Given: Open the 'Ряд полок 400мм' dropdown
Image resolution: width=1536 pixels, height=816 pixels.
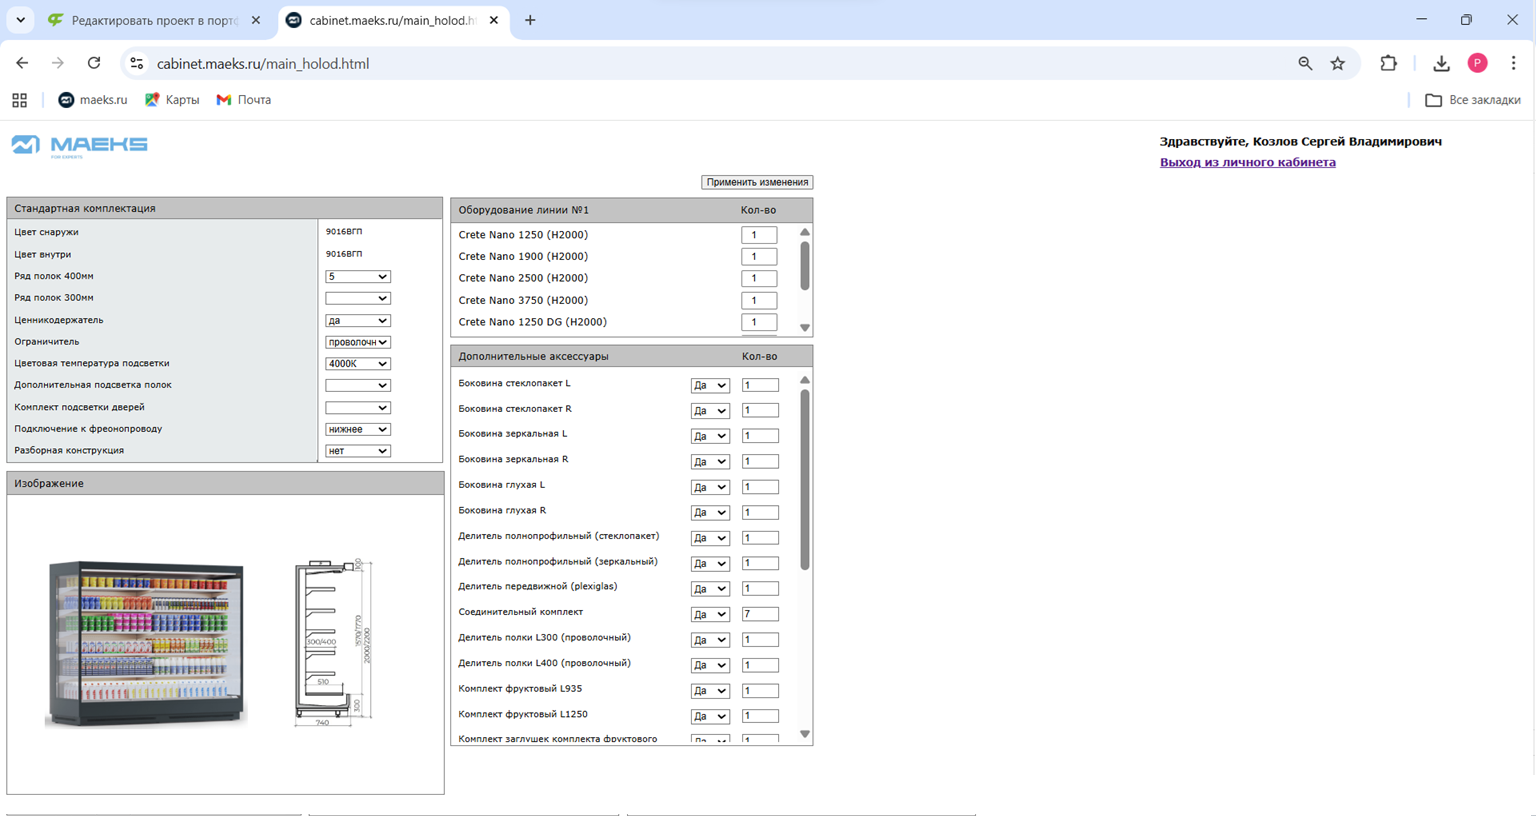Looking at the screenshot, I should click(357, 276).
